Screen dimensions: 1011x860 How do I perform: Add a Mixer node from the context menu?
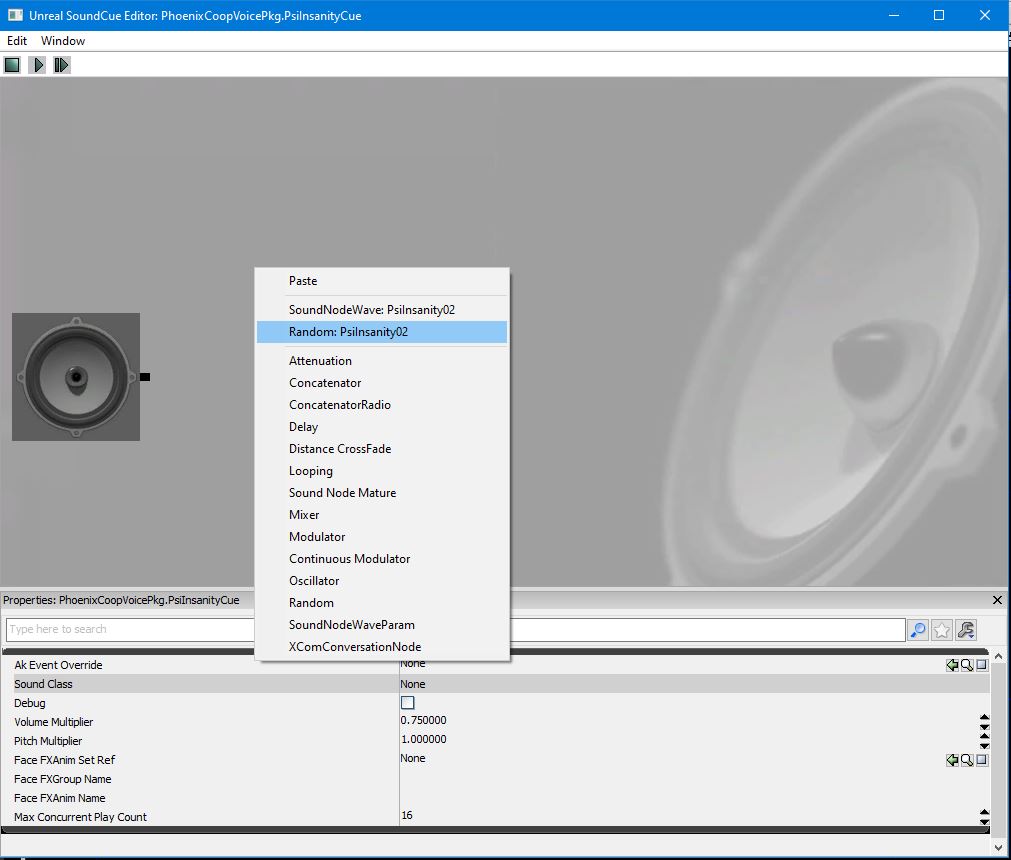point(382,514)
